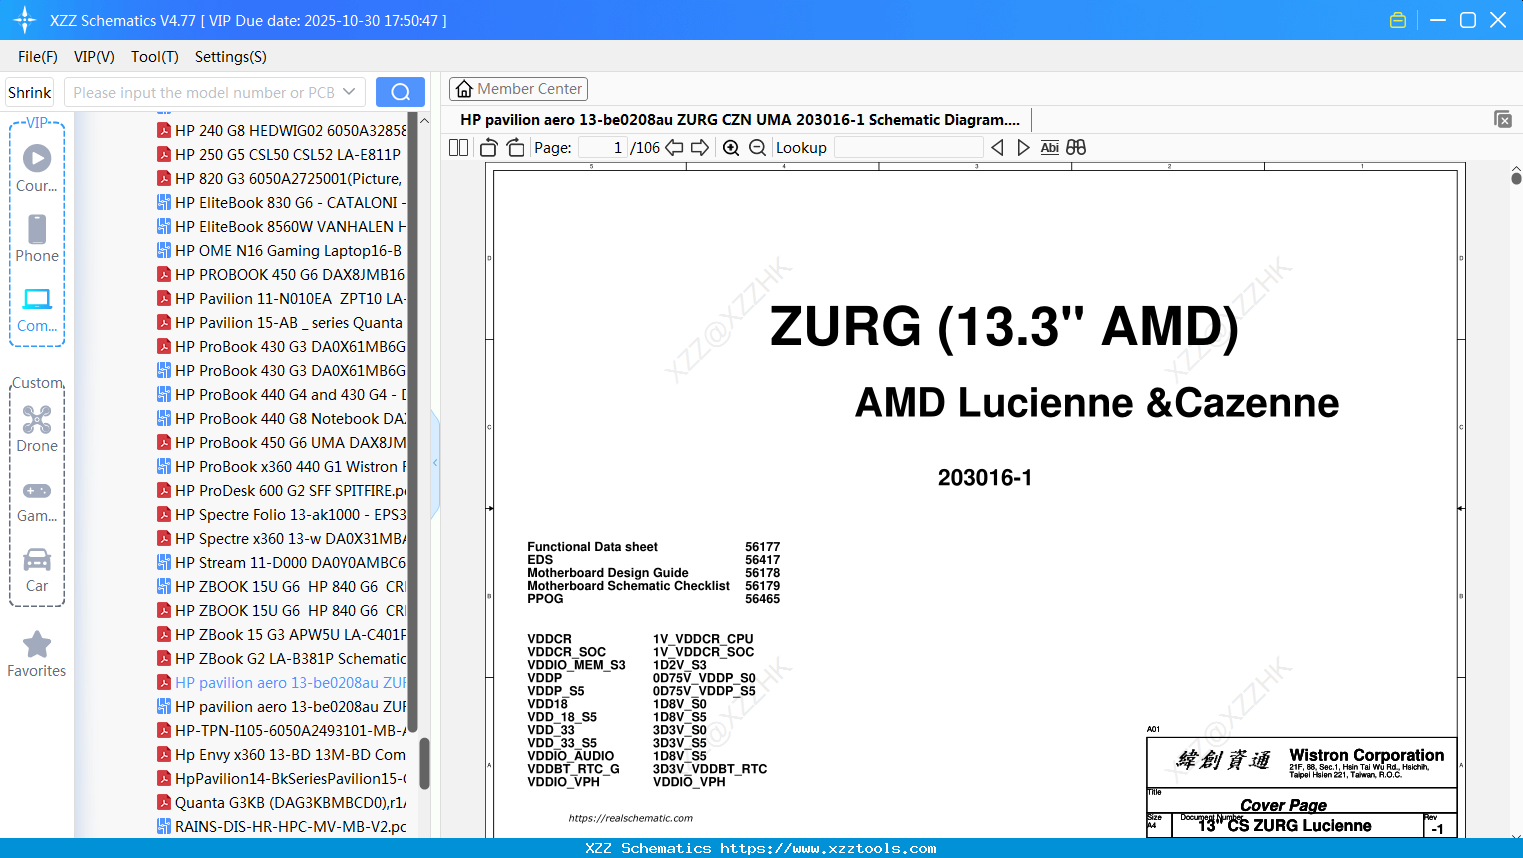
Task: Select the Phone category icon
Action: coord(37,239)
